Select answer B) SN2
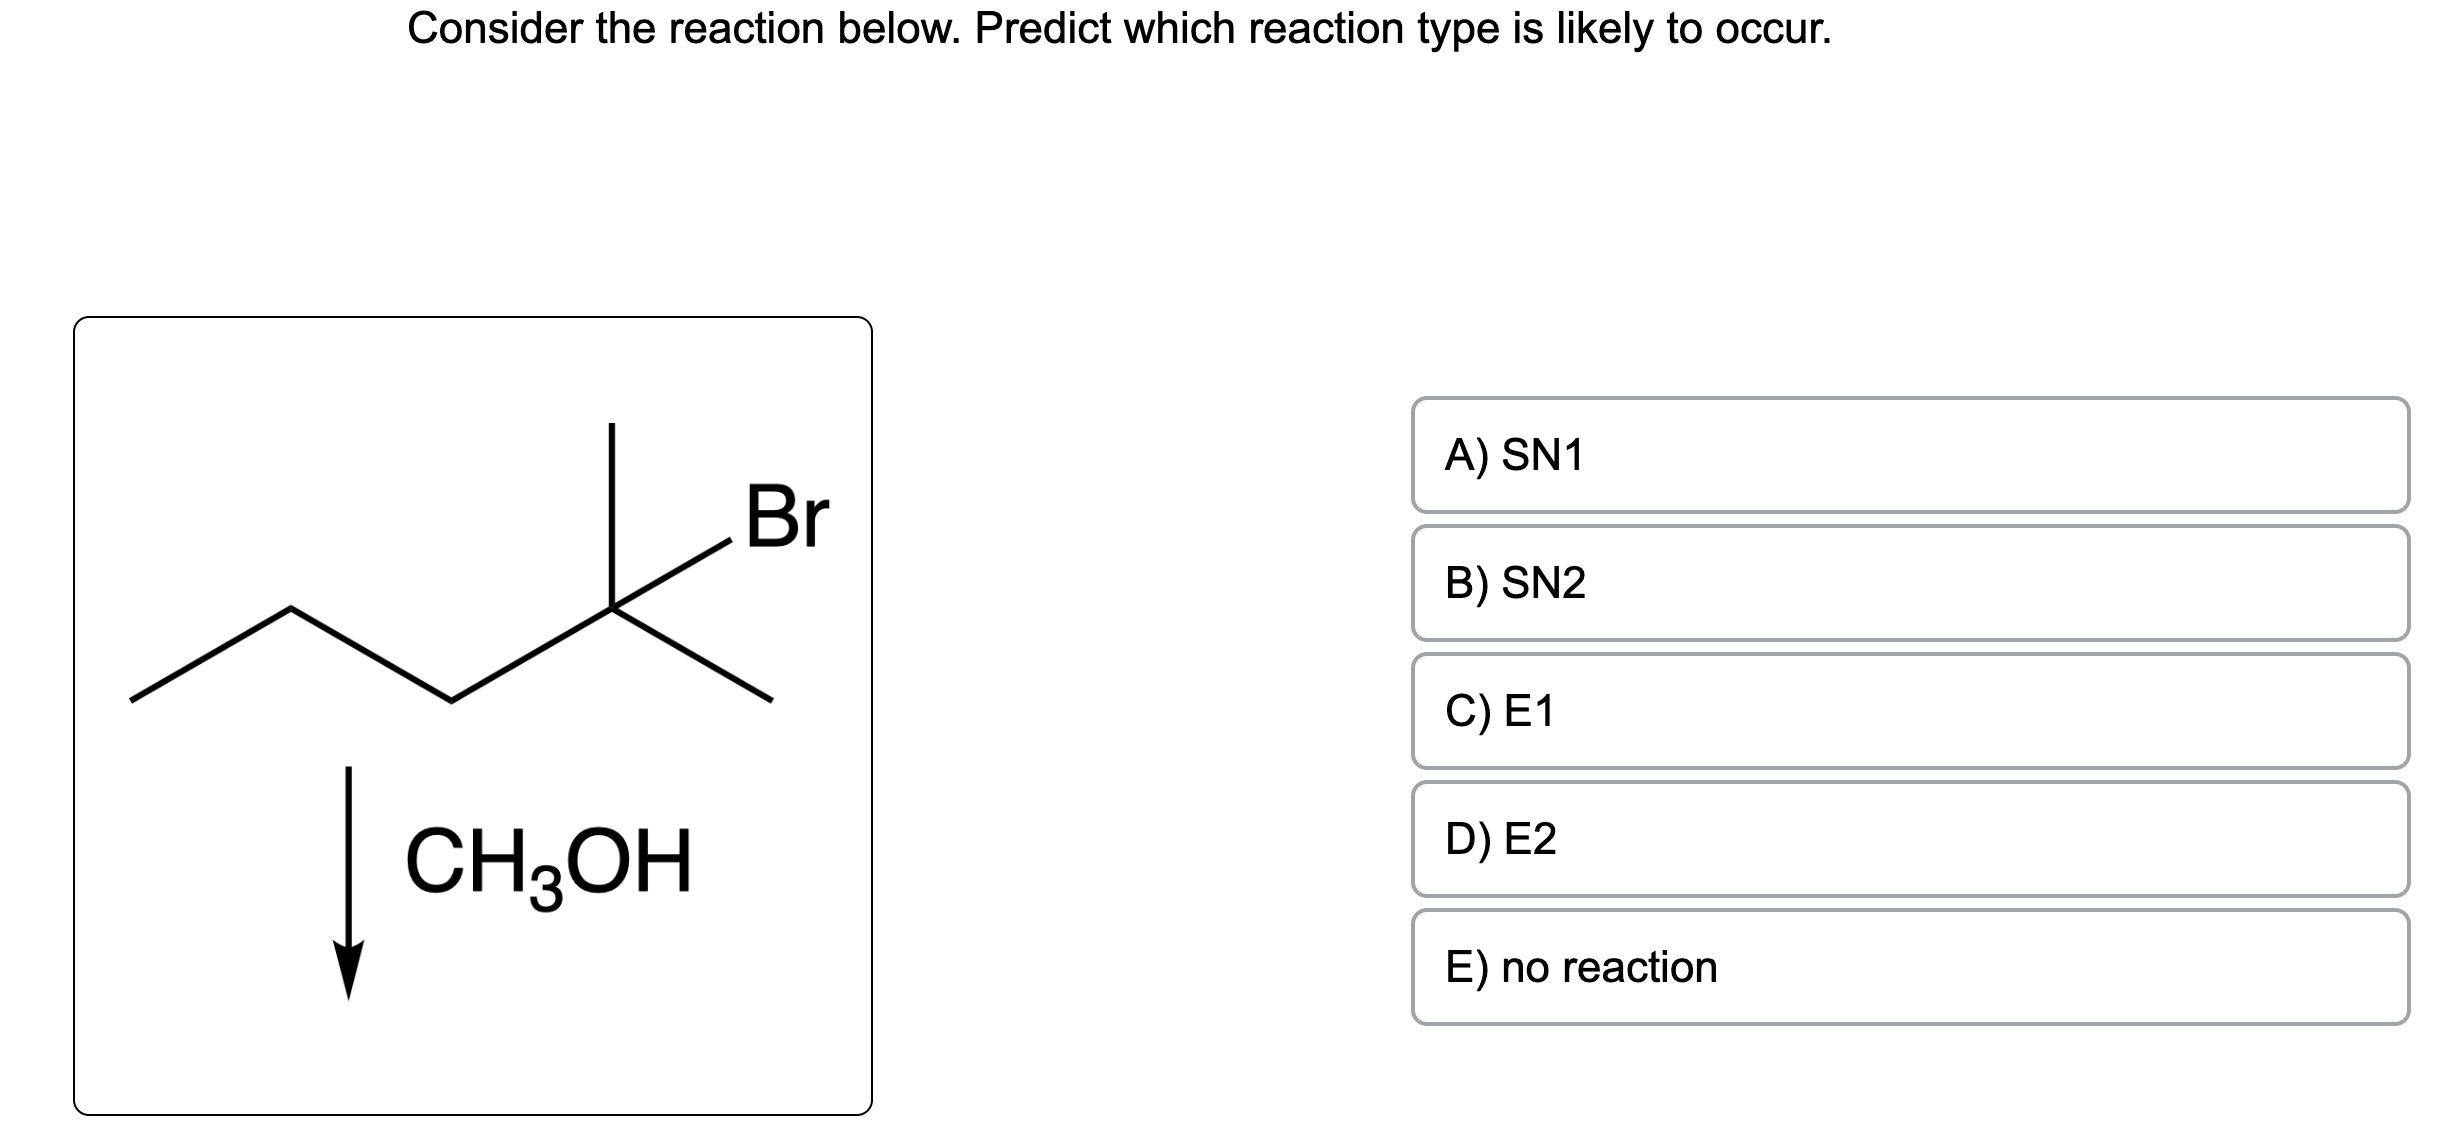The image size is (2454, 1138). [1910, 583]
